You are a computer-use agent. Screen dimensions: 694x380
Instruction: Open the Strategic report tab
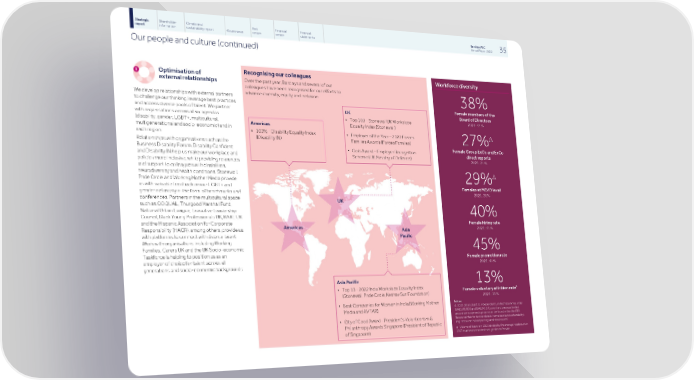pos(142,20)
